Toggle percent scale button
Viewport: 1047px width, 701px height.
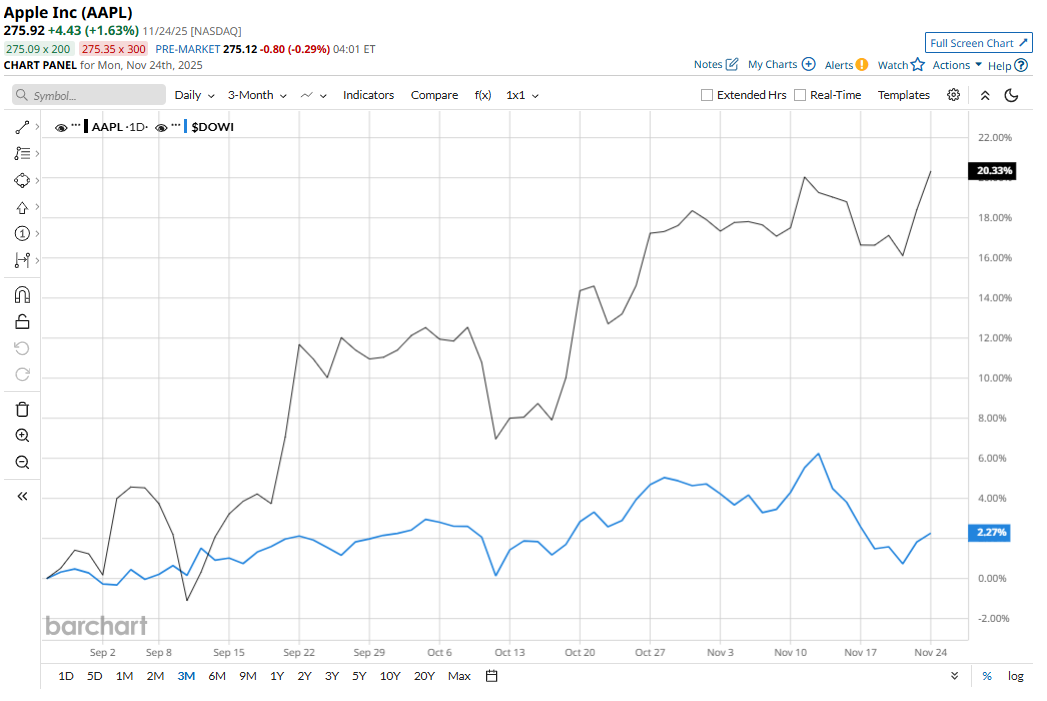(x=987, y=676)
